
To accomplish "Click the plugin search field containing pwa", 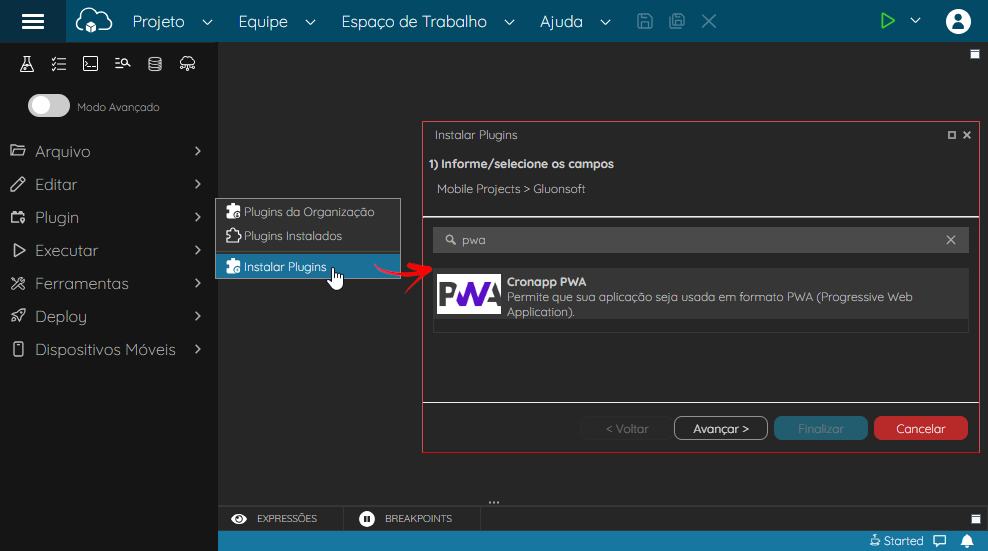I will [700, 240].
